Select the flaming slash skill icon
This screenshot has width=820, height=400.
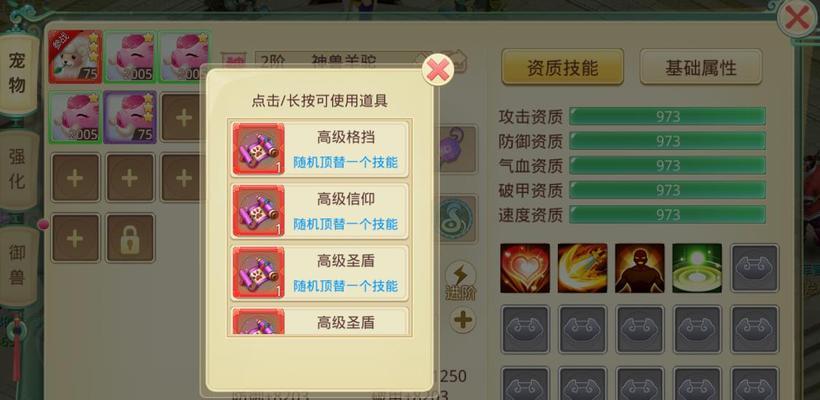582,268
